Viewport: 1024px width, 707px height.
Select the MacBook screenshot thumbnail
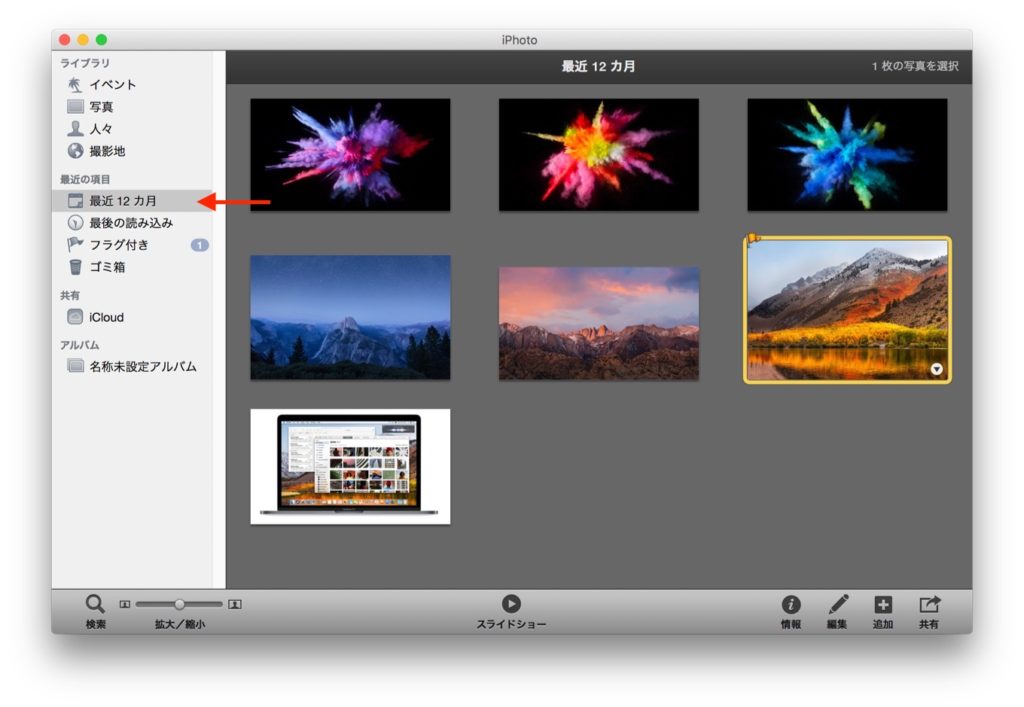point(350,466)
